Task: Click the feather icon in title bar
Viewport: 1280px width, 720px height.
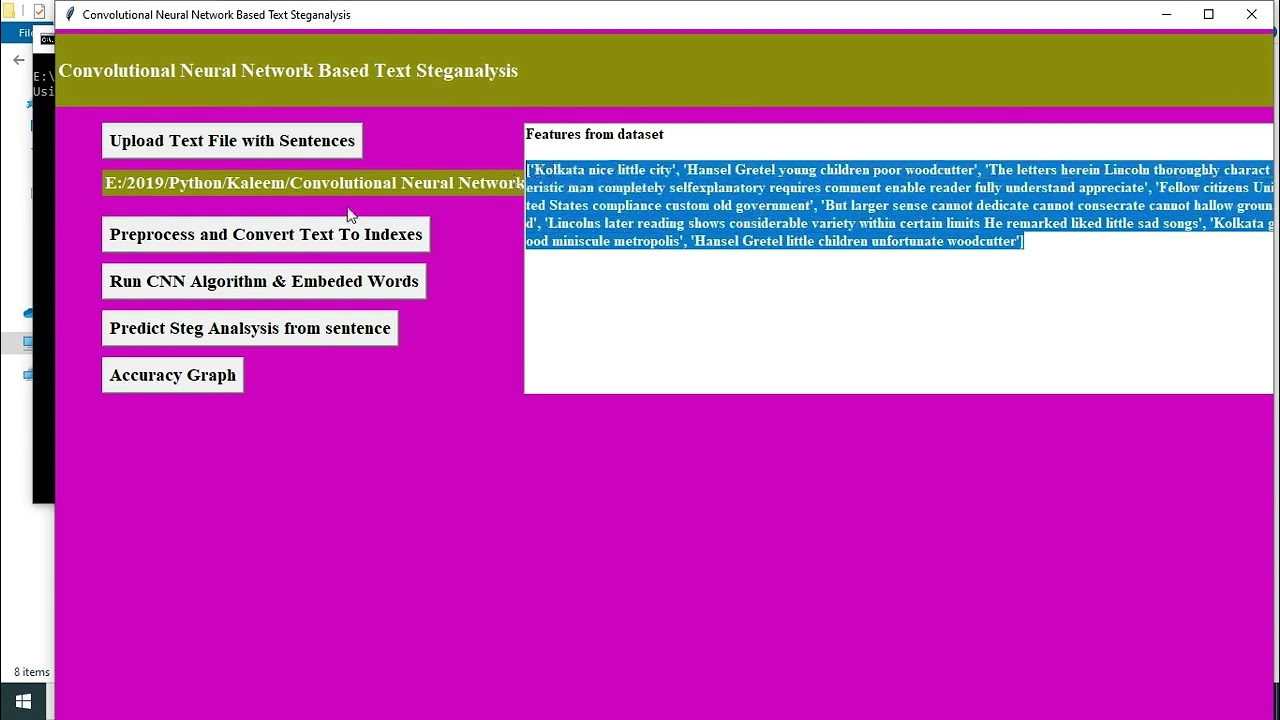Action: click(x=70, y=14)
